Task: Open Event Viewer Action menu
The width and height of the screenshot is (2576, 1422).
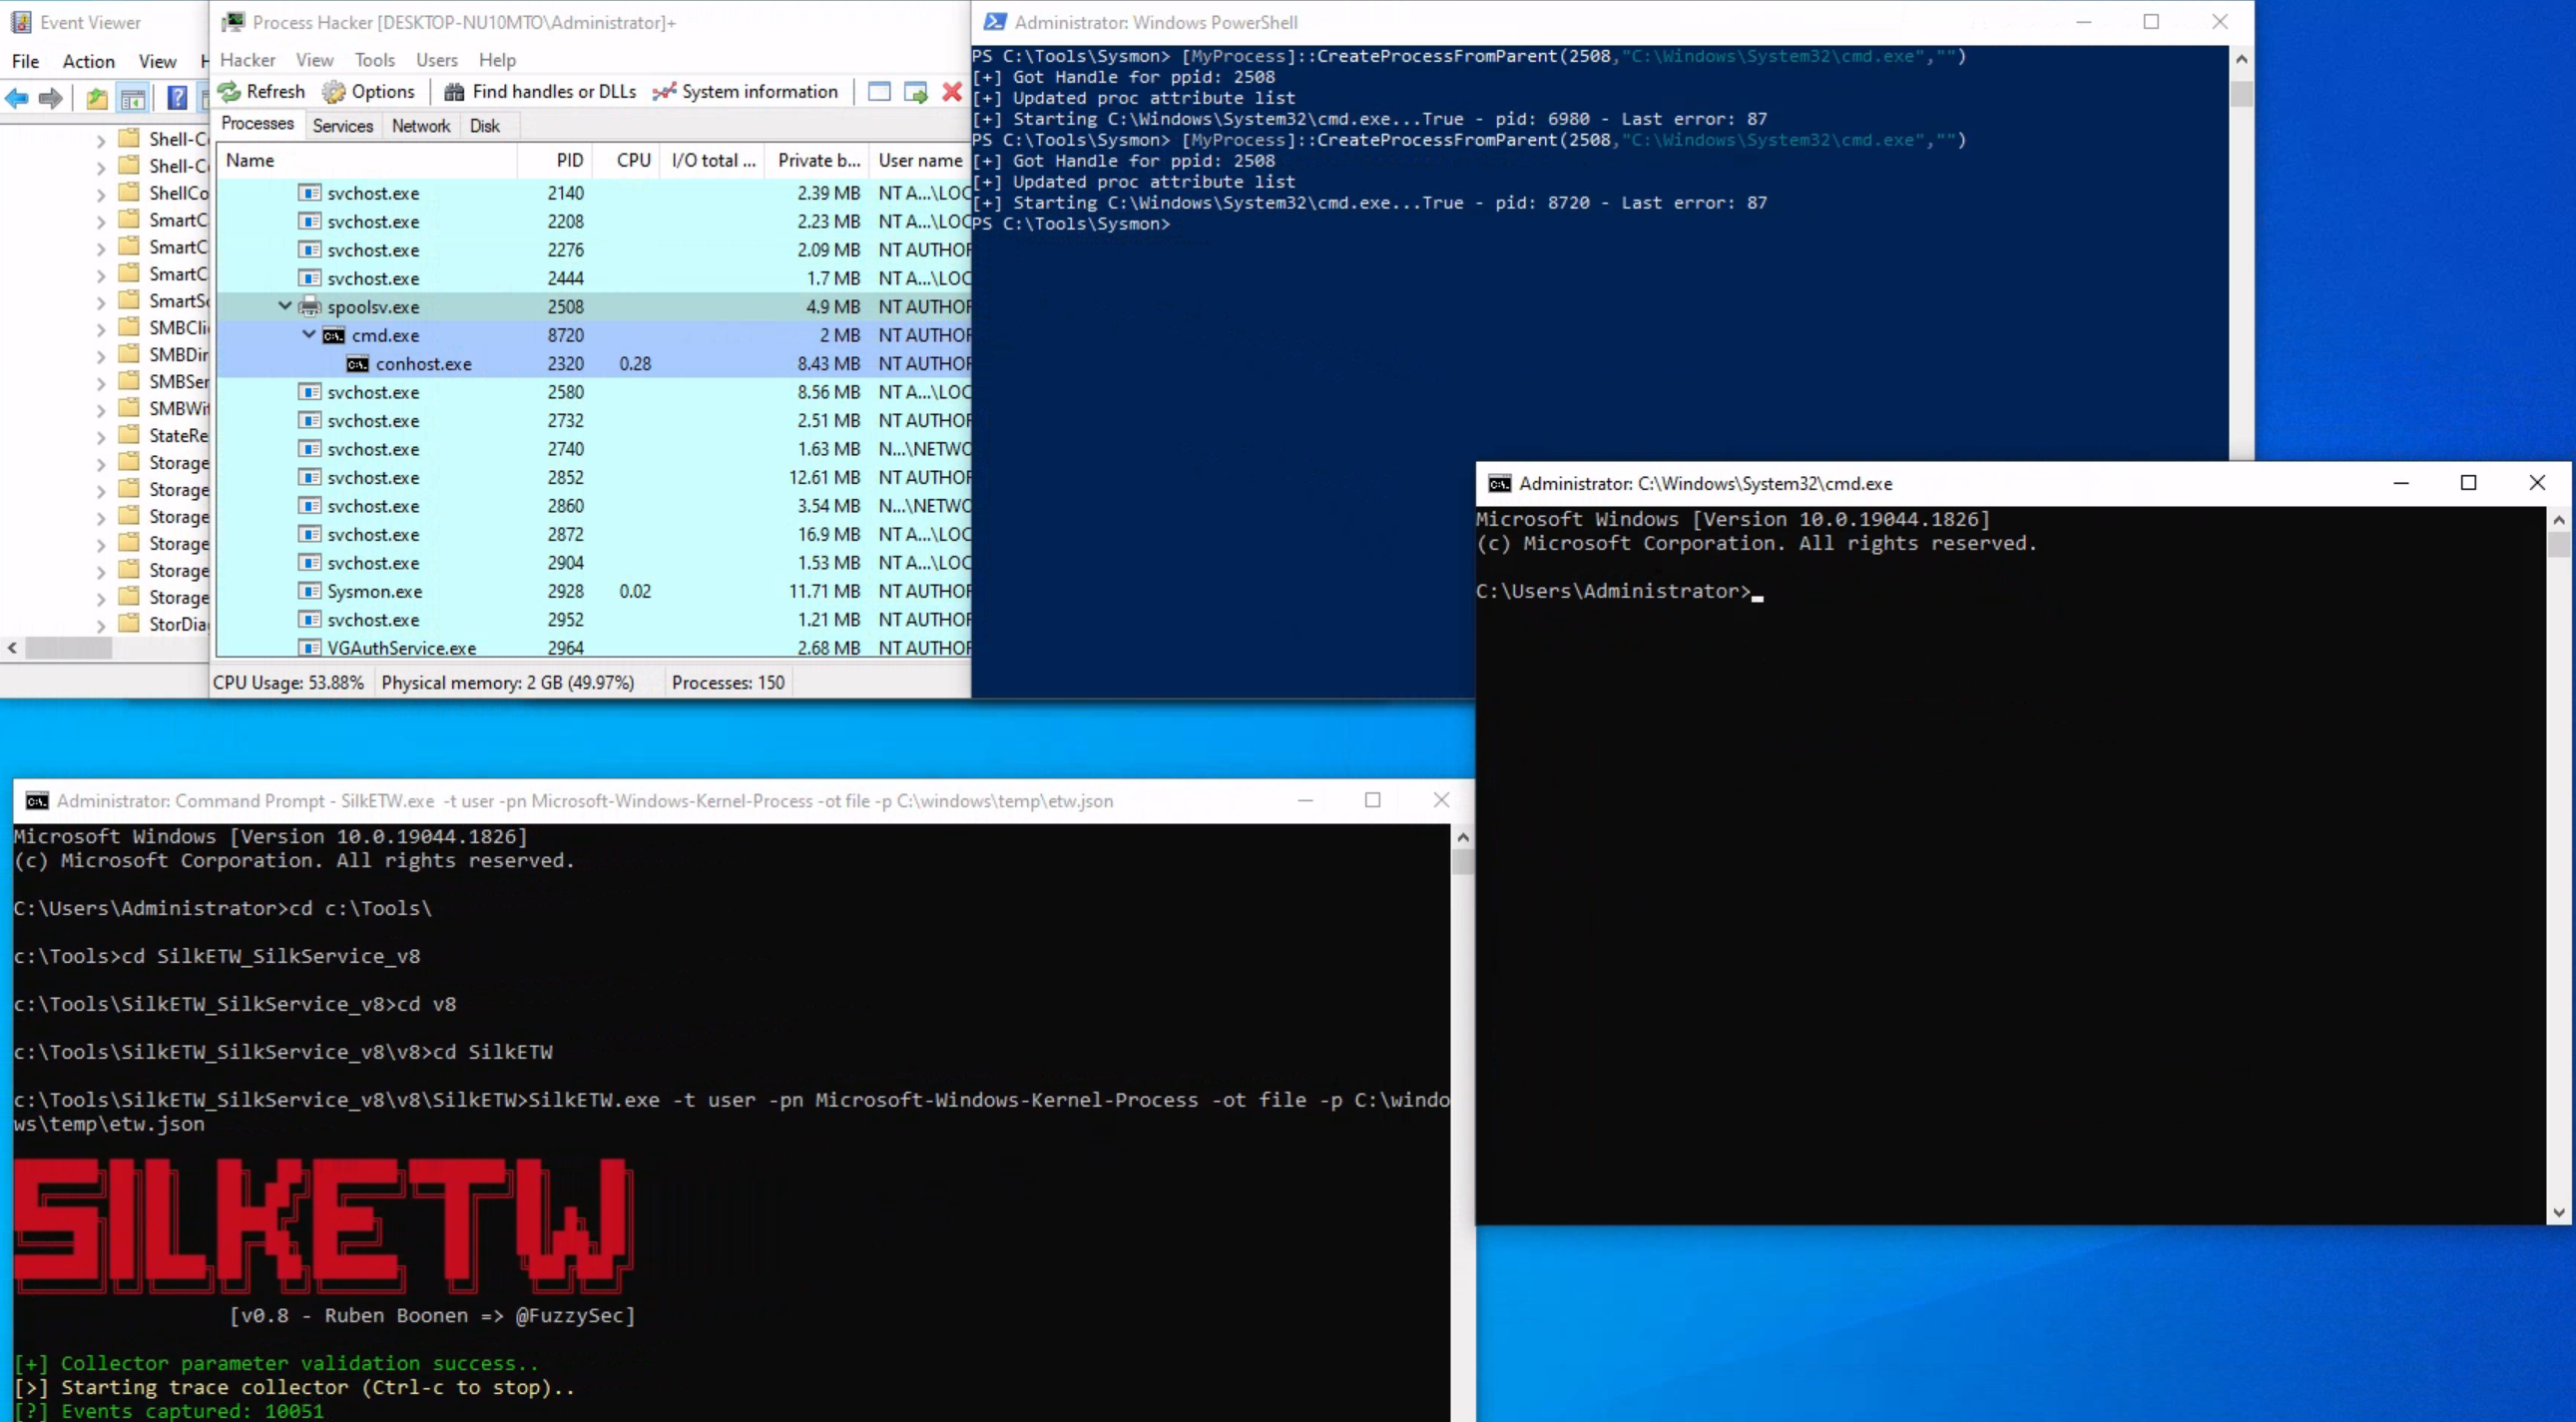Action: coord(88,61)
